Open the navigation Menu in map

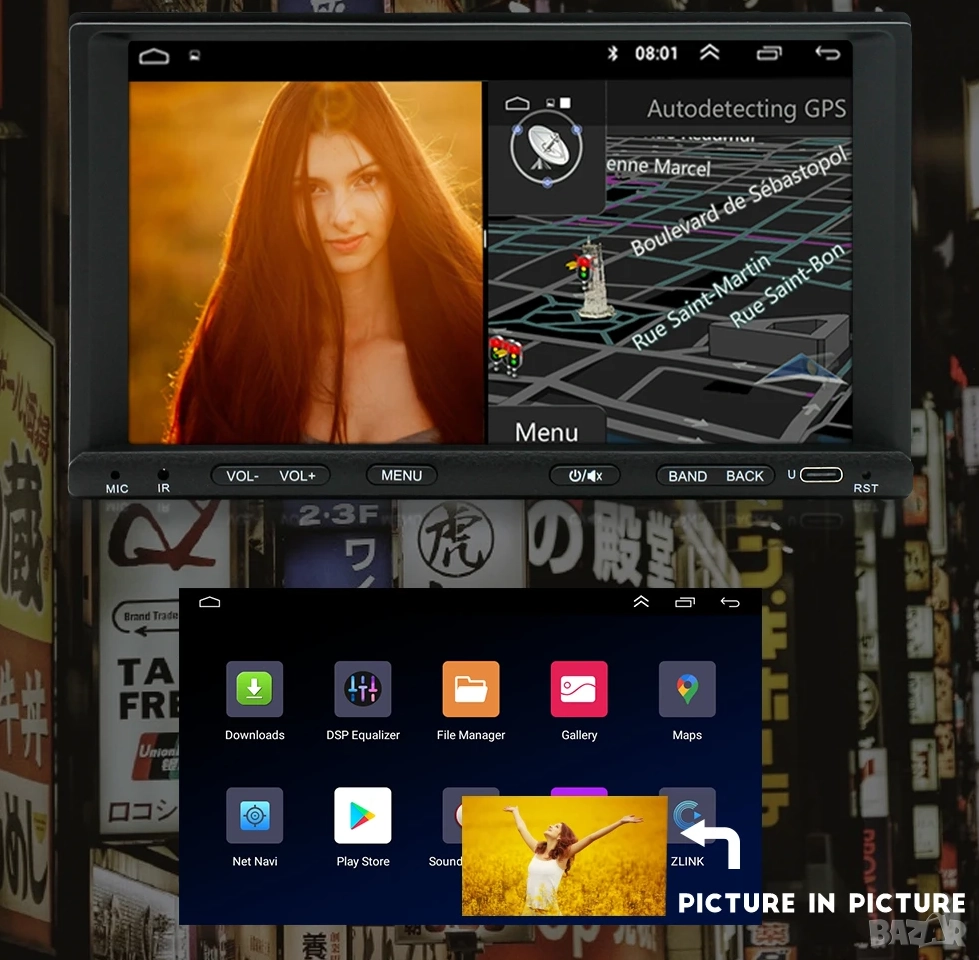click(x=546, y=431)
